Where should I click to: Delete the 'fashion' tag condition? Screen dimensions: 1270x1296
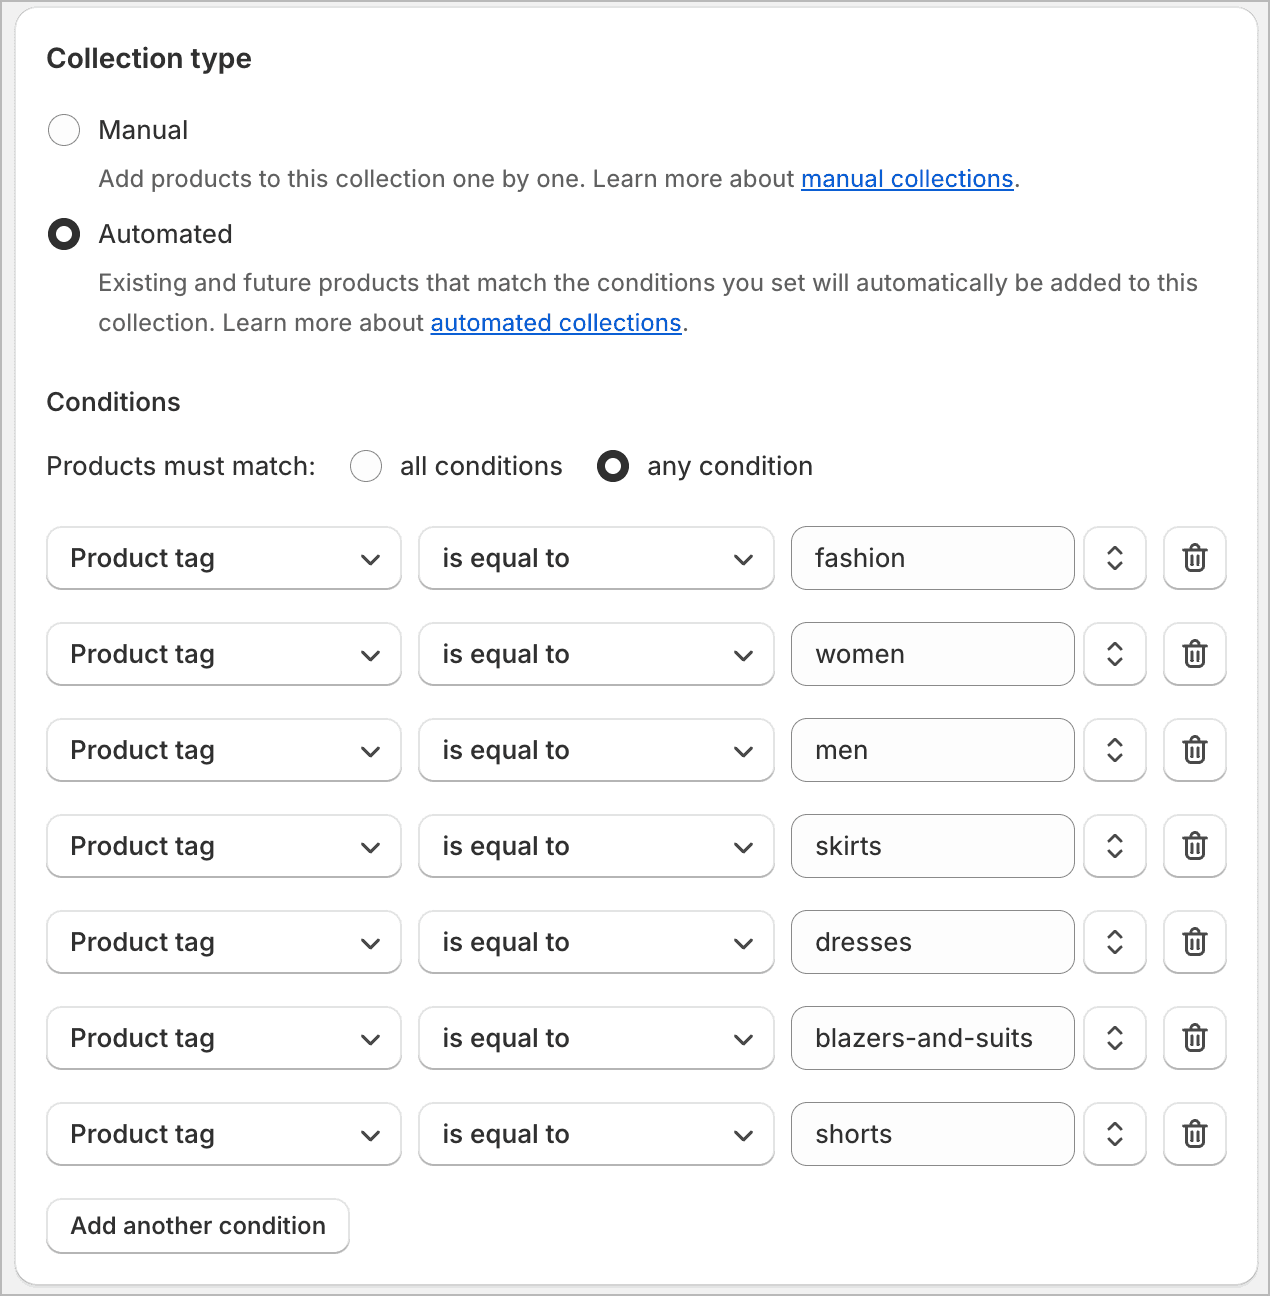click(1195, 558)
